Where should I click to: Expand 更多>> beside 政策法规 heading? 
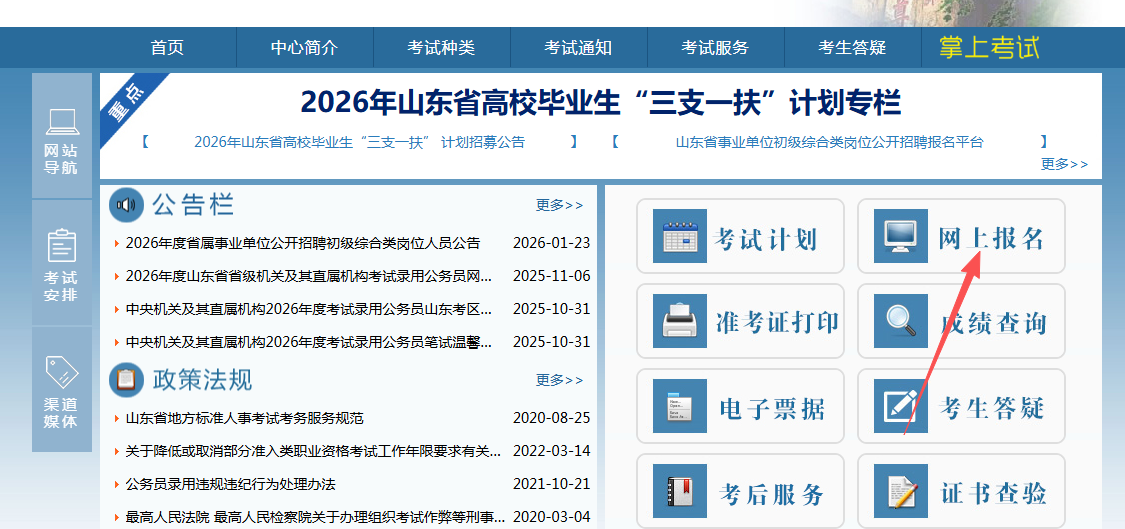coord(559,380)
